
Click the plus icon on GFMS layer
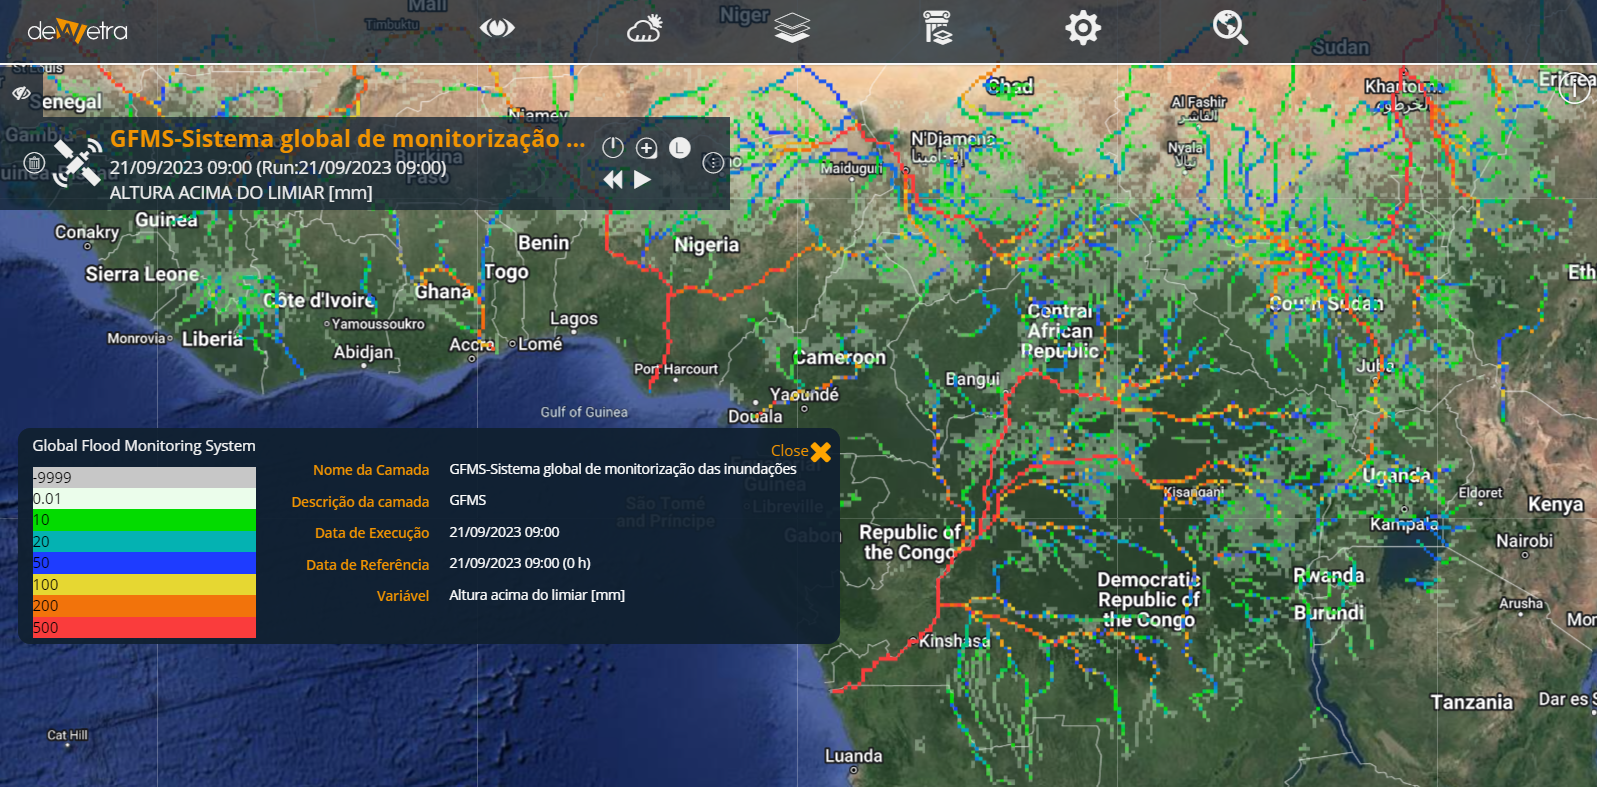[x=647, y=148]
